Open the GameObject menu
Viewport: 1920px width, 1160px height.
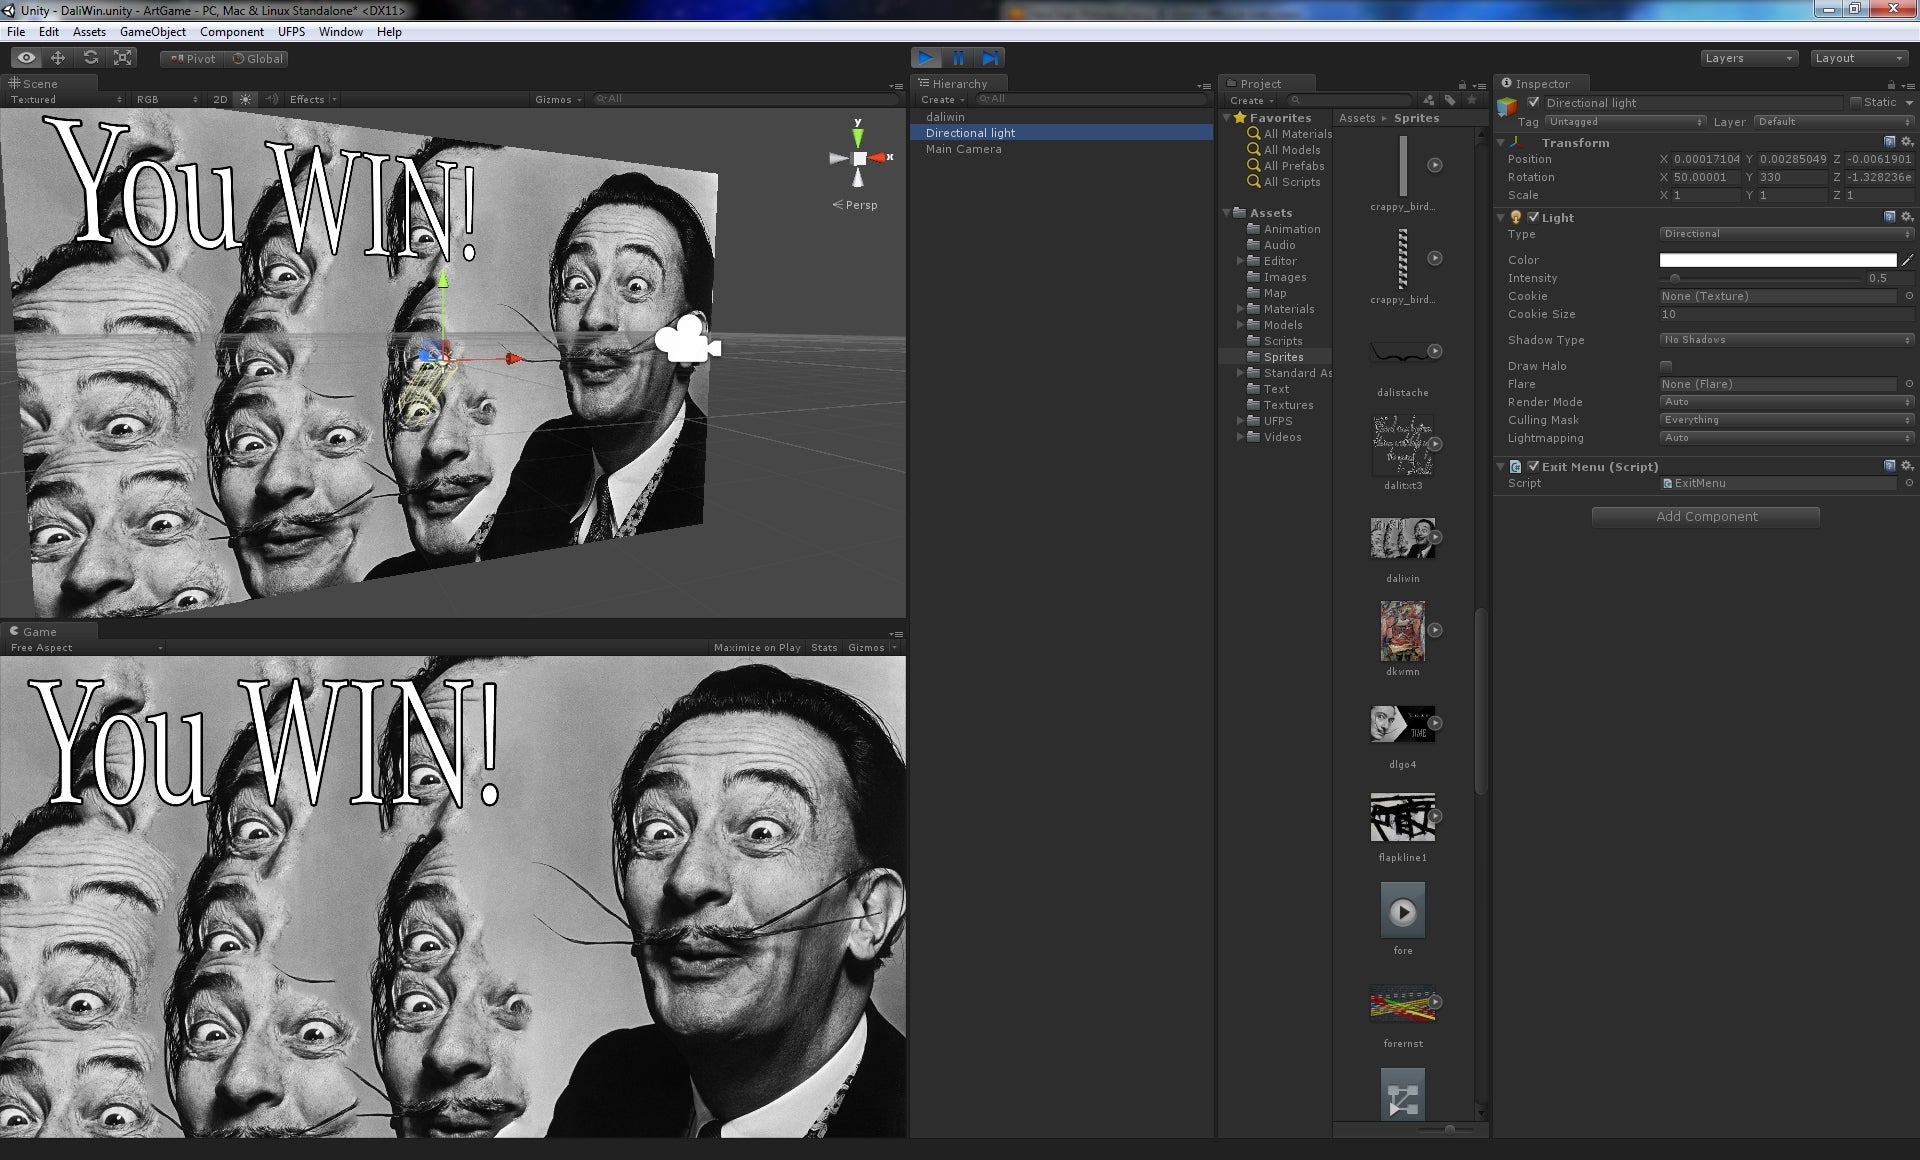coord(153,32)
